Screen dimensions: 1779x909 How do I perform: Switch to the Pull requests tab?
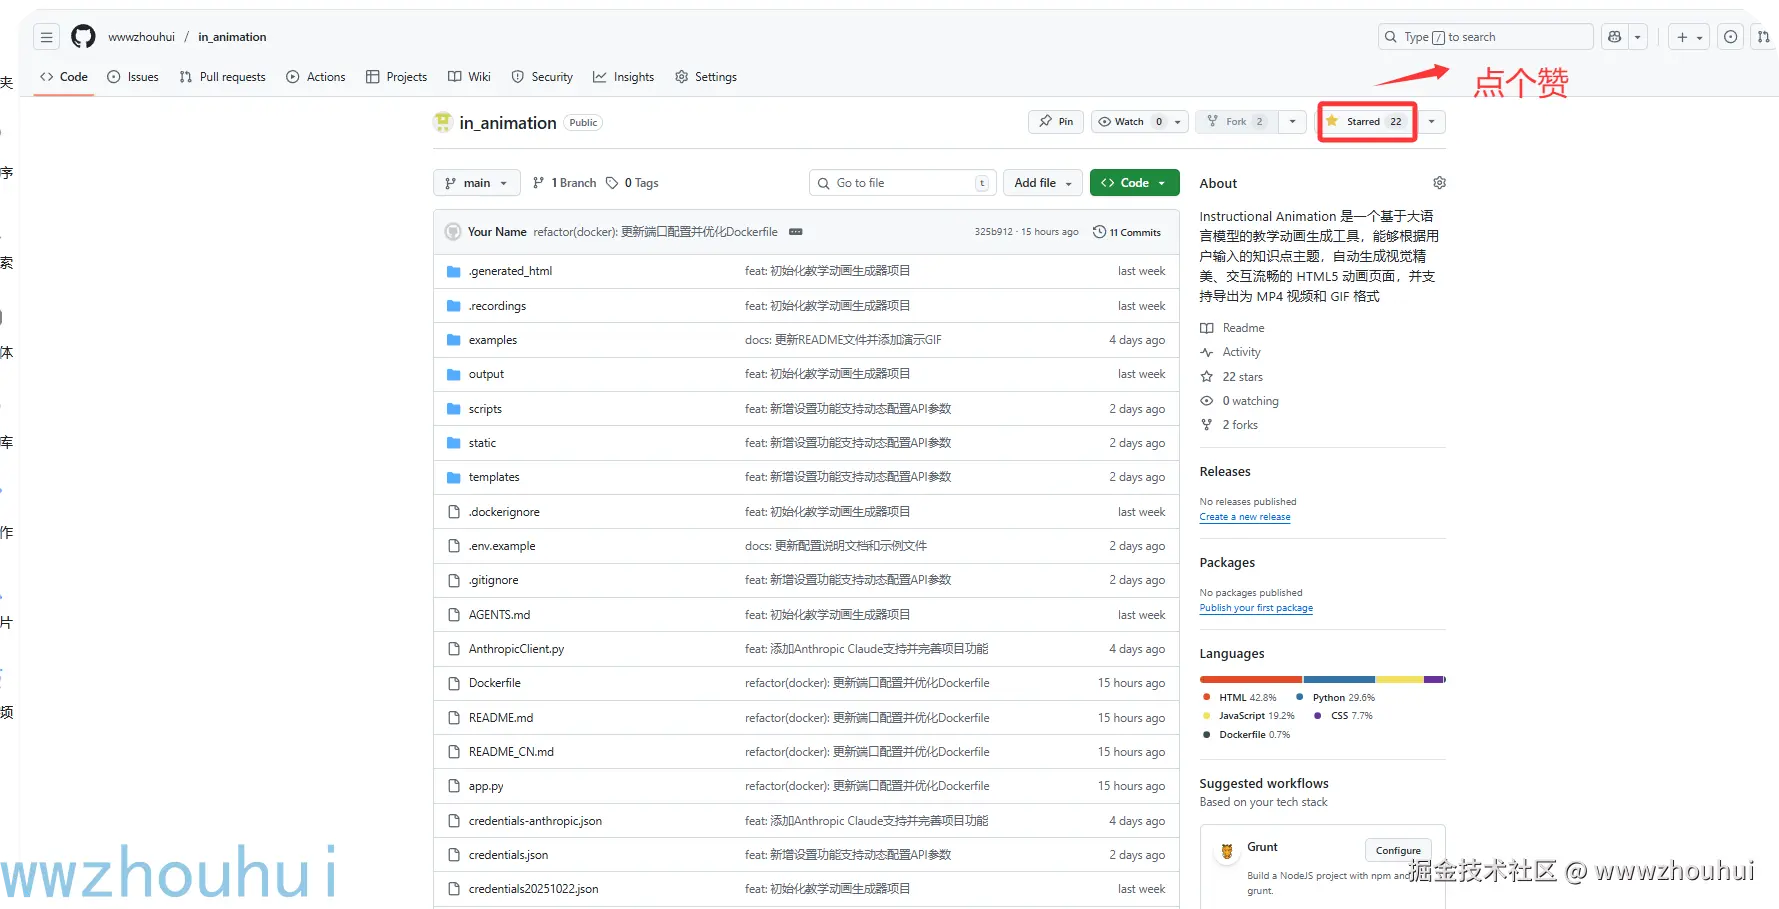tap(222, 77)
